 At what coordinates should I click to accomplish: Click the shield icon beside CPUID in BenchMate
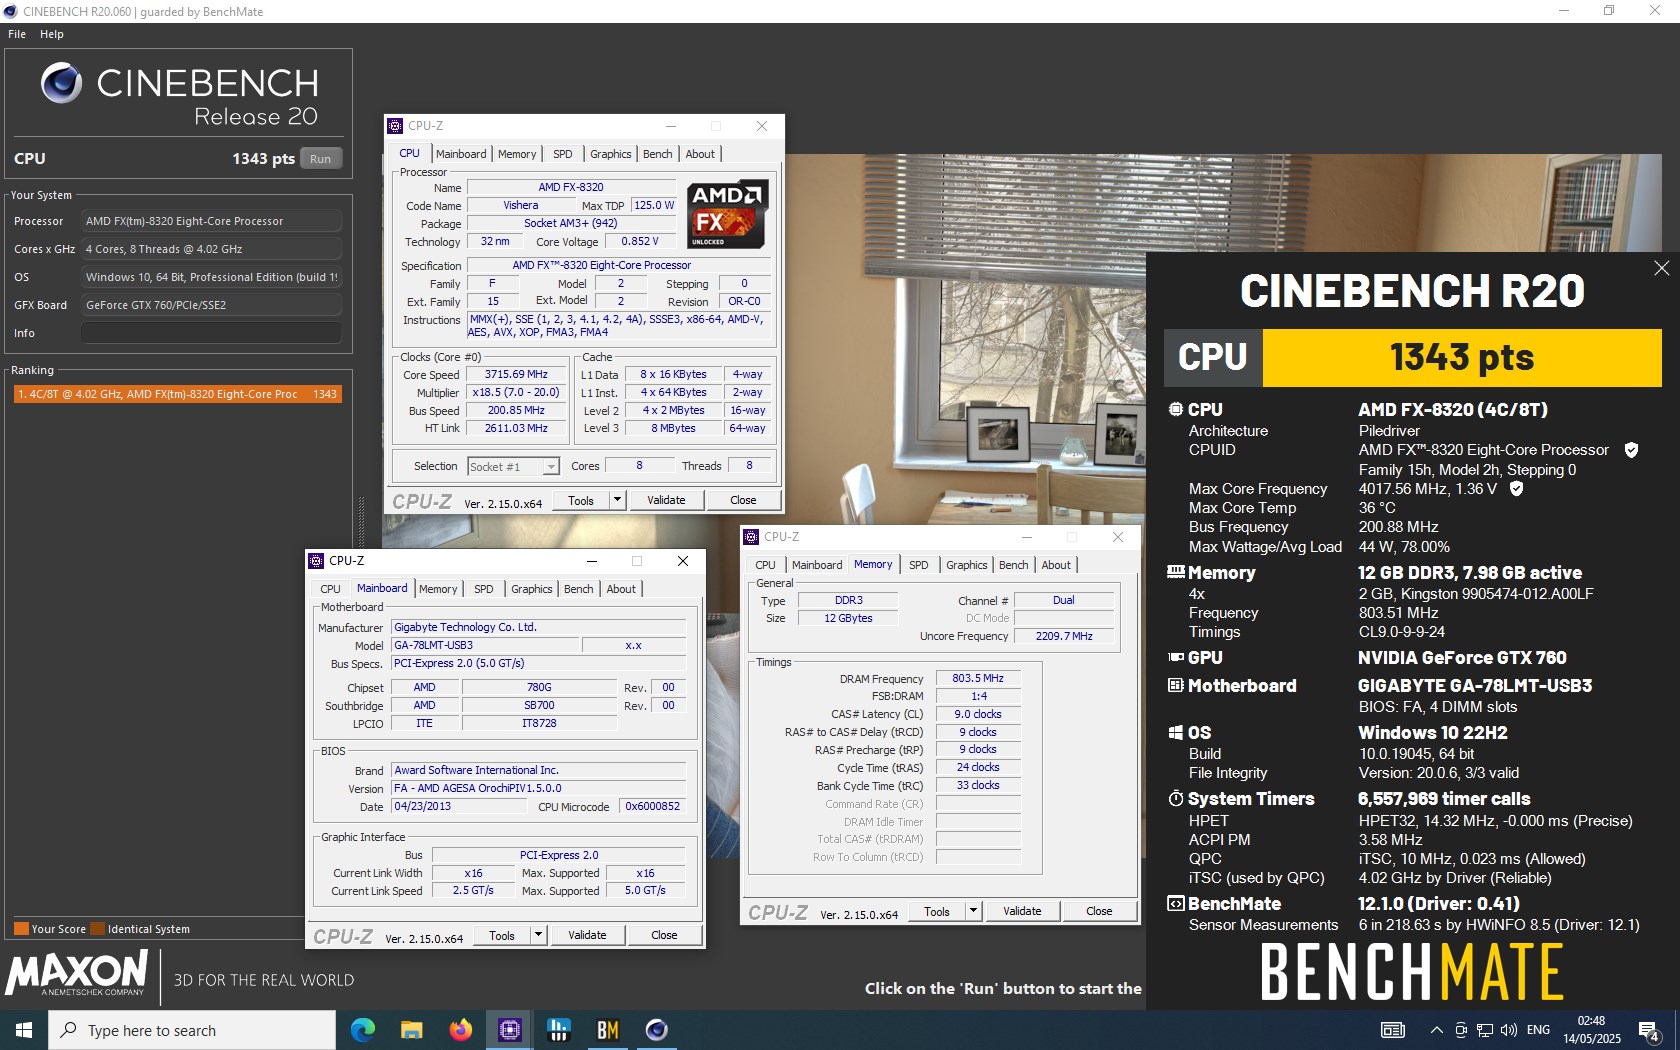tap(1631, 450)
